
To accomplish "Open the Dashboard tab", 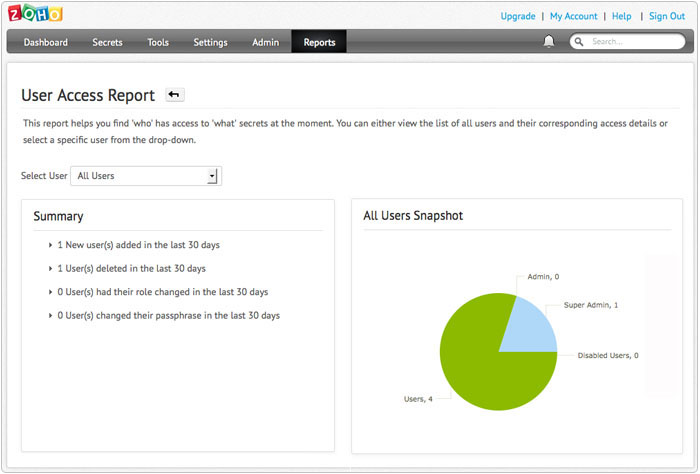I will [x=46, y=42].
